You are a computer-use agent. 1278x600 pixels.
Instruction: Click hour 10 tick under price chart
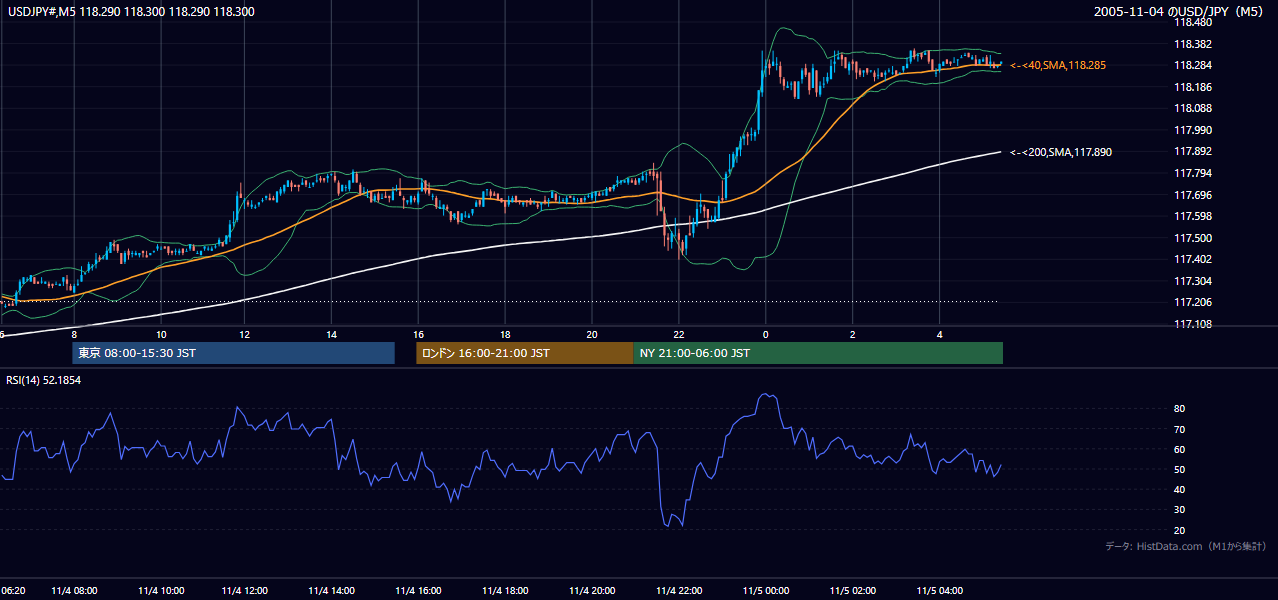(x=161, y=334)
